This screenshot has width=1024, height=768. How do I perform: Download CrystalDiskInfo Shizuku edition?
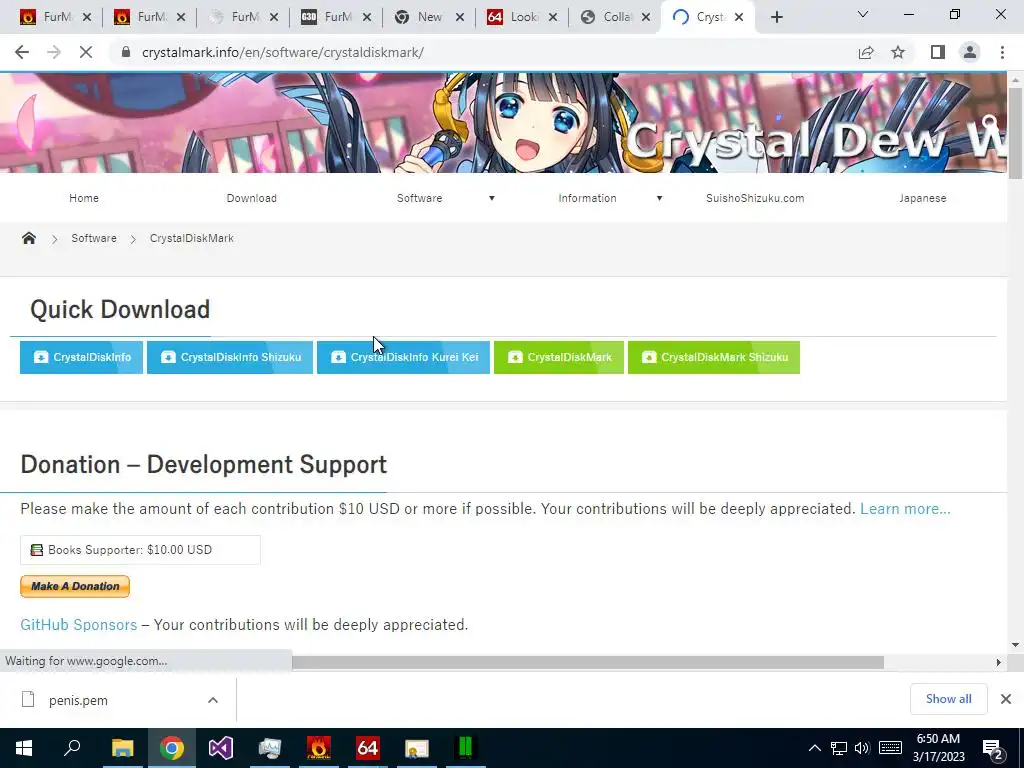(230, 357)
